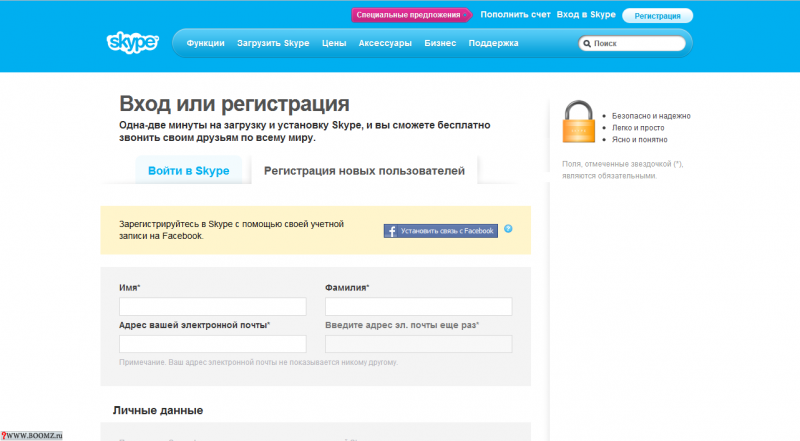Focus the Поиск search field
The image size is (800, 441).
[632, 43]
